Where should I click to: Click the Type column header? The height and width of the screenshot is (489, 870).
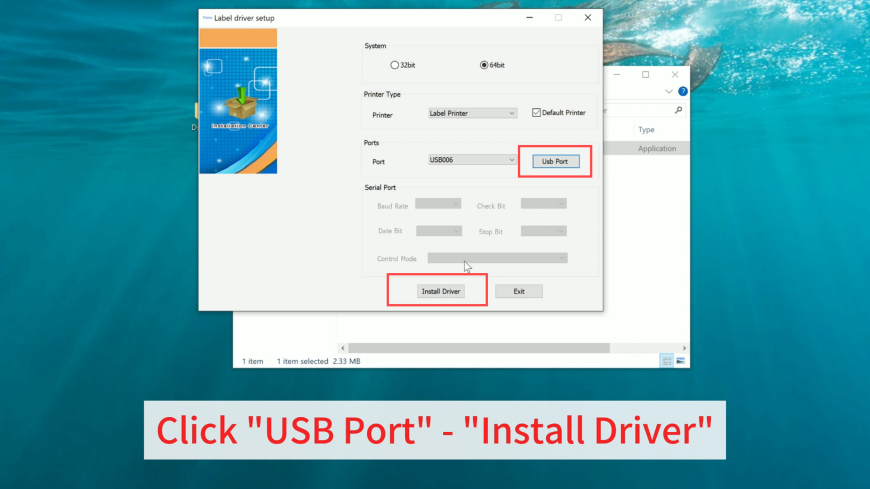tap(646, 129)
